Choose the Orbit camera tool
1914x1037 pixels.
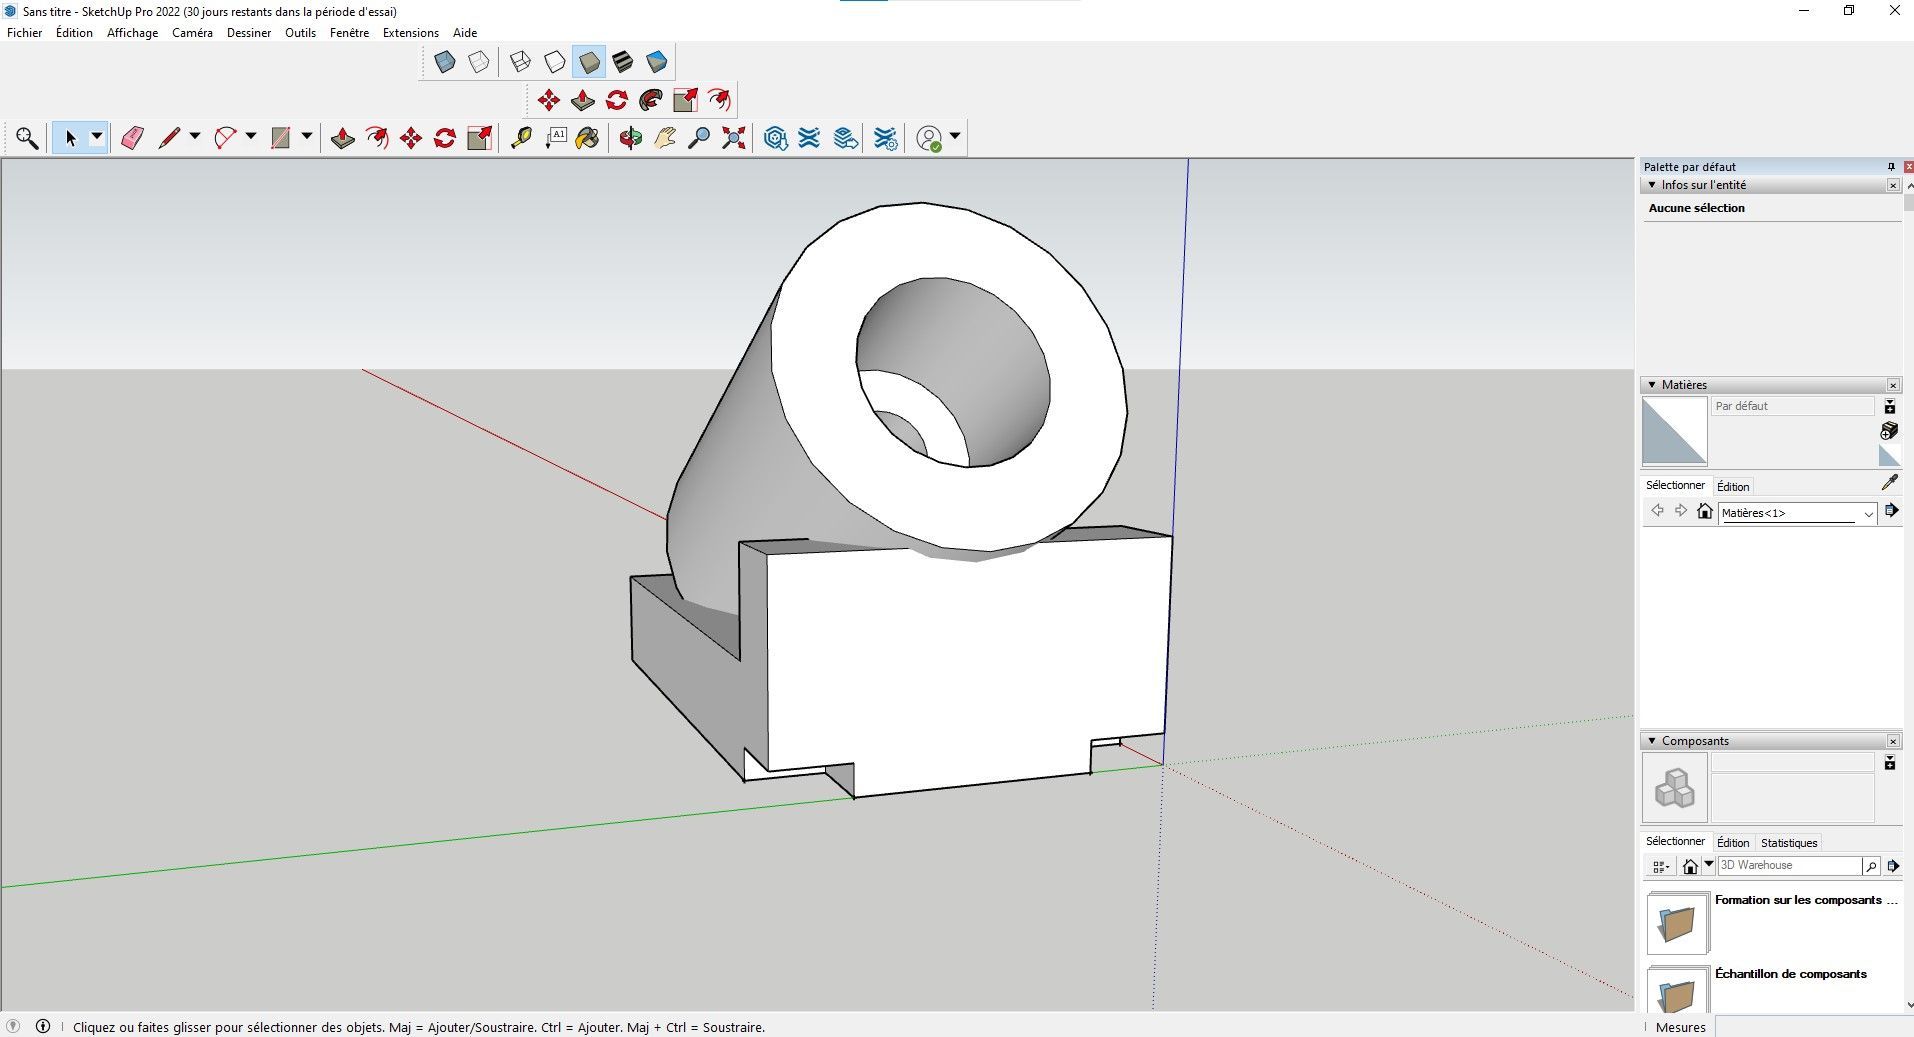(x=630, y=138)
